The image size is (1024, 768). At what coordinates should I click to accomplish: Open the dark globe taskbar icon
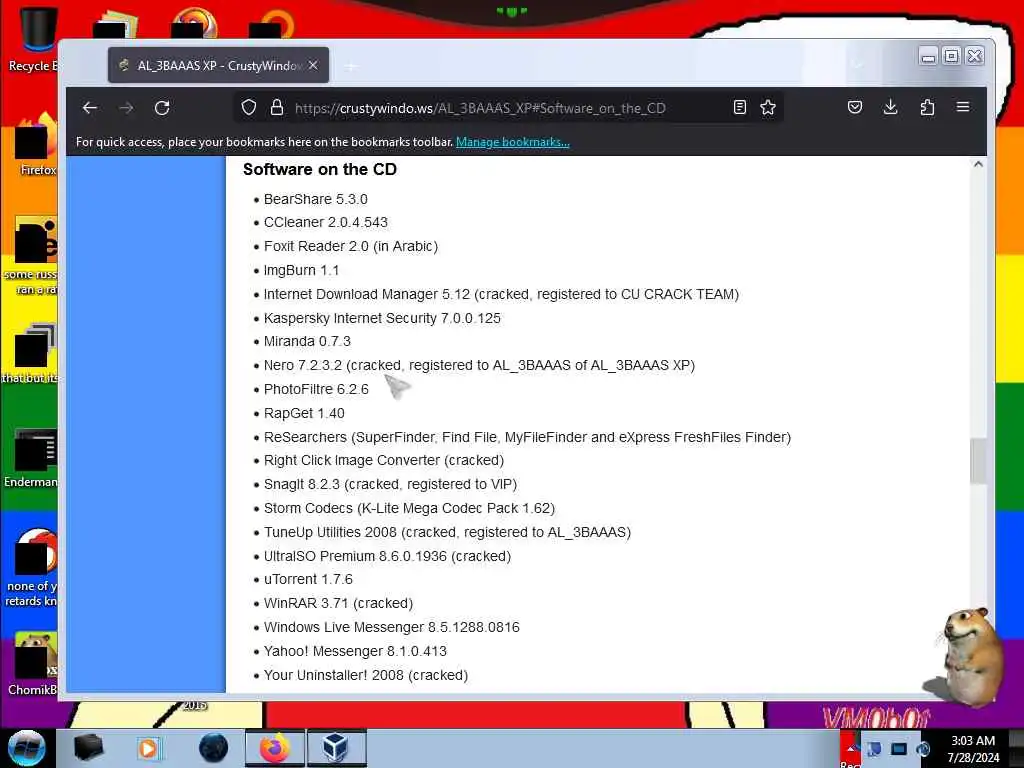click(214, 748)
